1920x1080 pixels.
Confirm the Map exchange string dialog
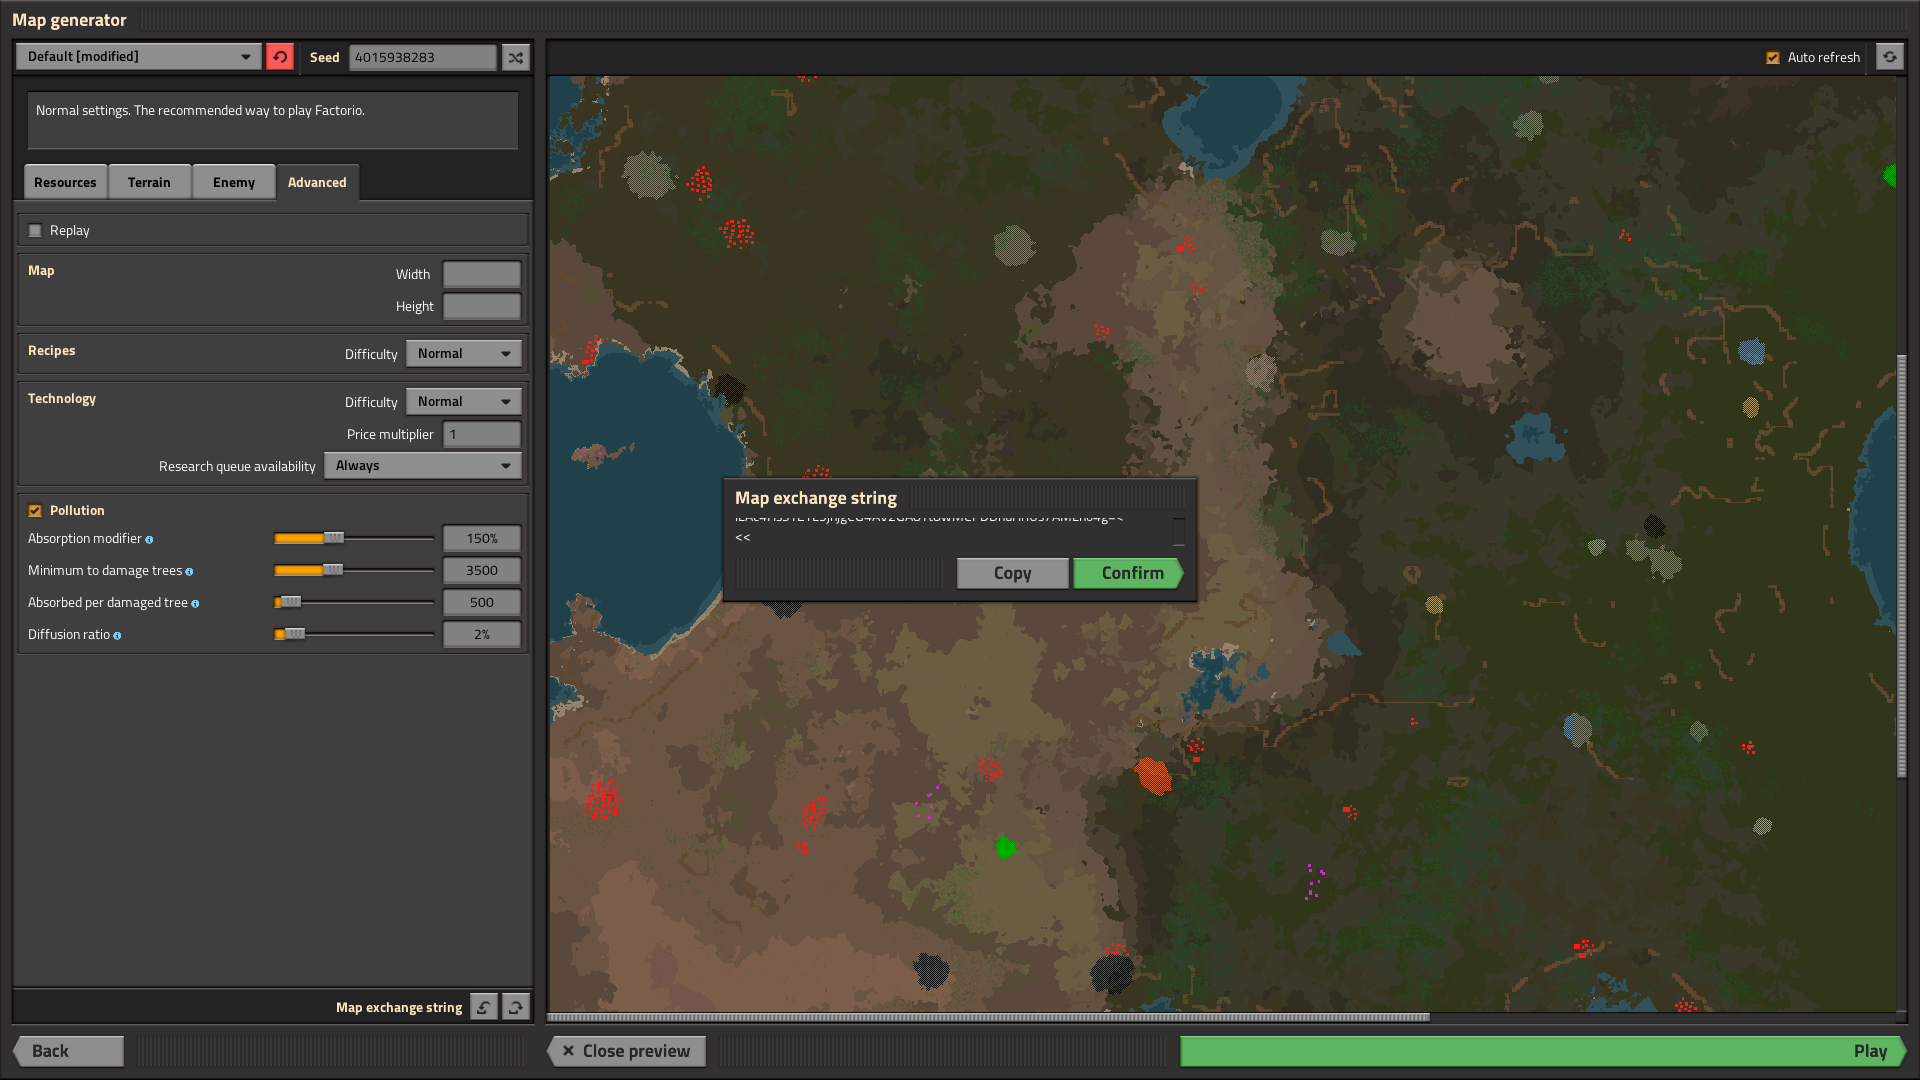[1130, 573]
